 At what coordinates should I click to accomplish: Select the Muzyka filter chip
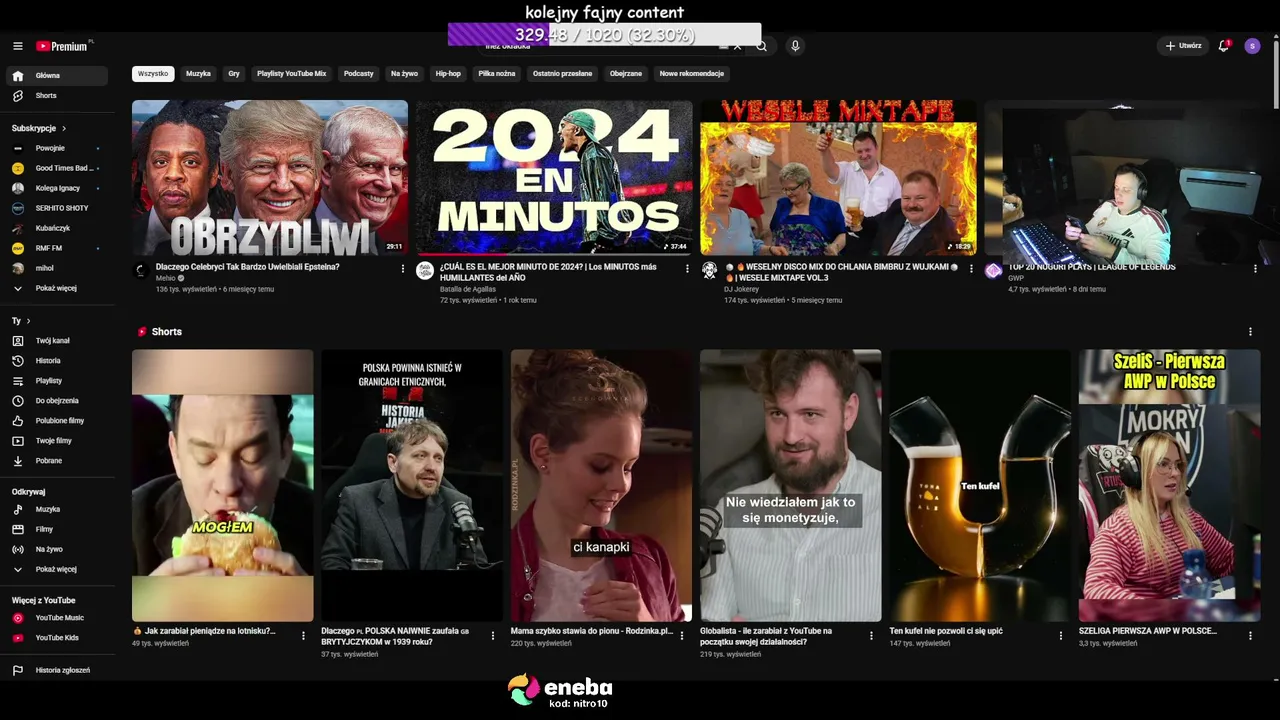click(x=198, y=74)
